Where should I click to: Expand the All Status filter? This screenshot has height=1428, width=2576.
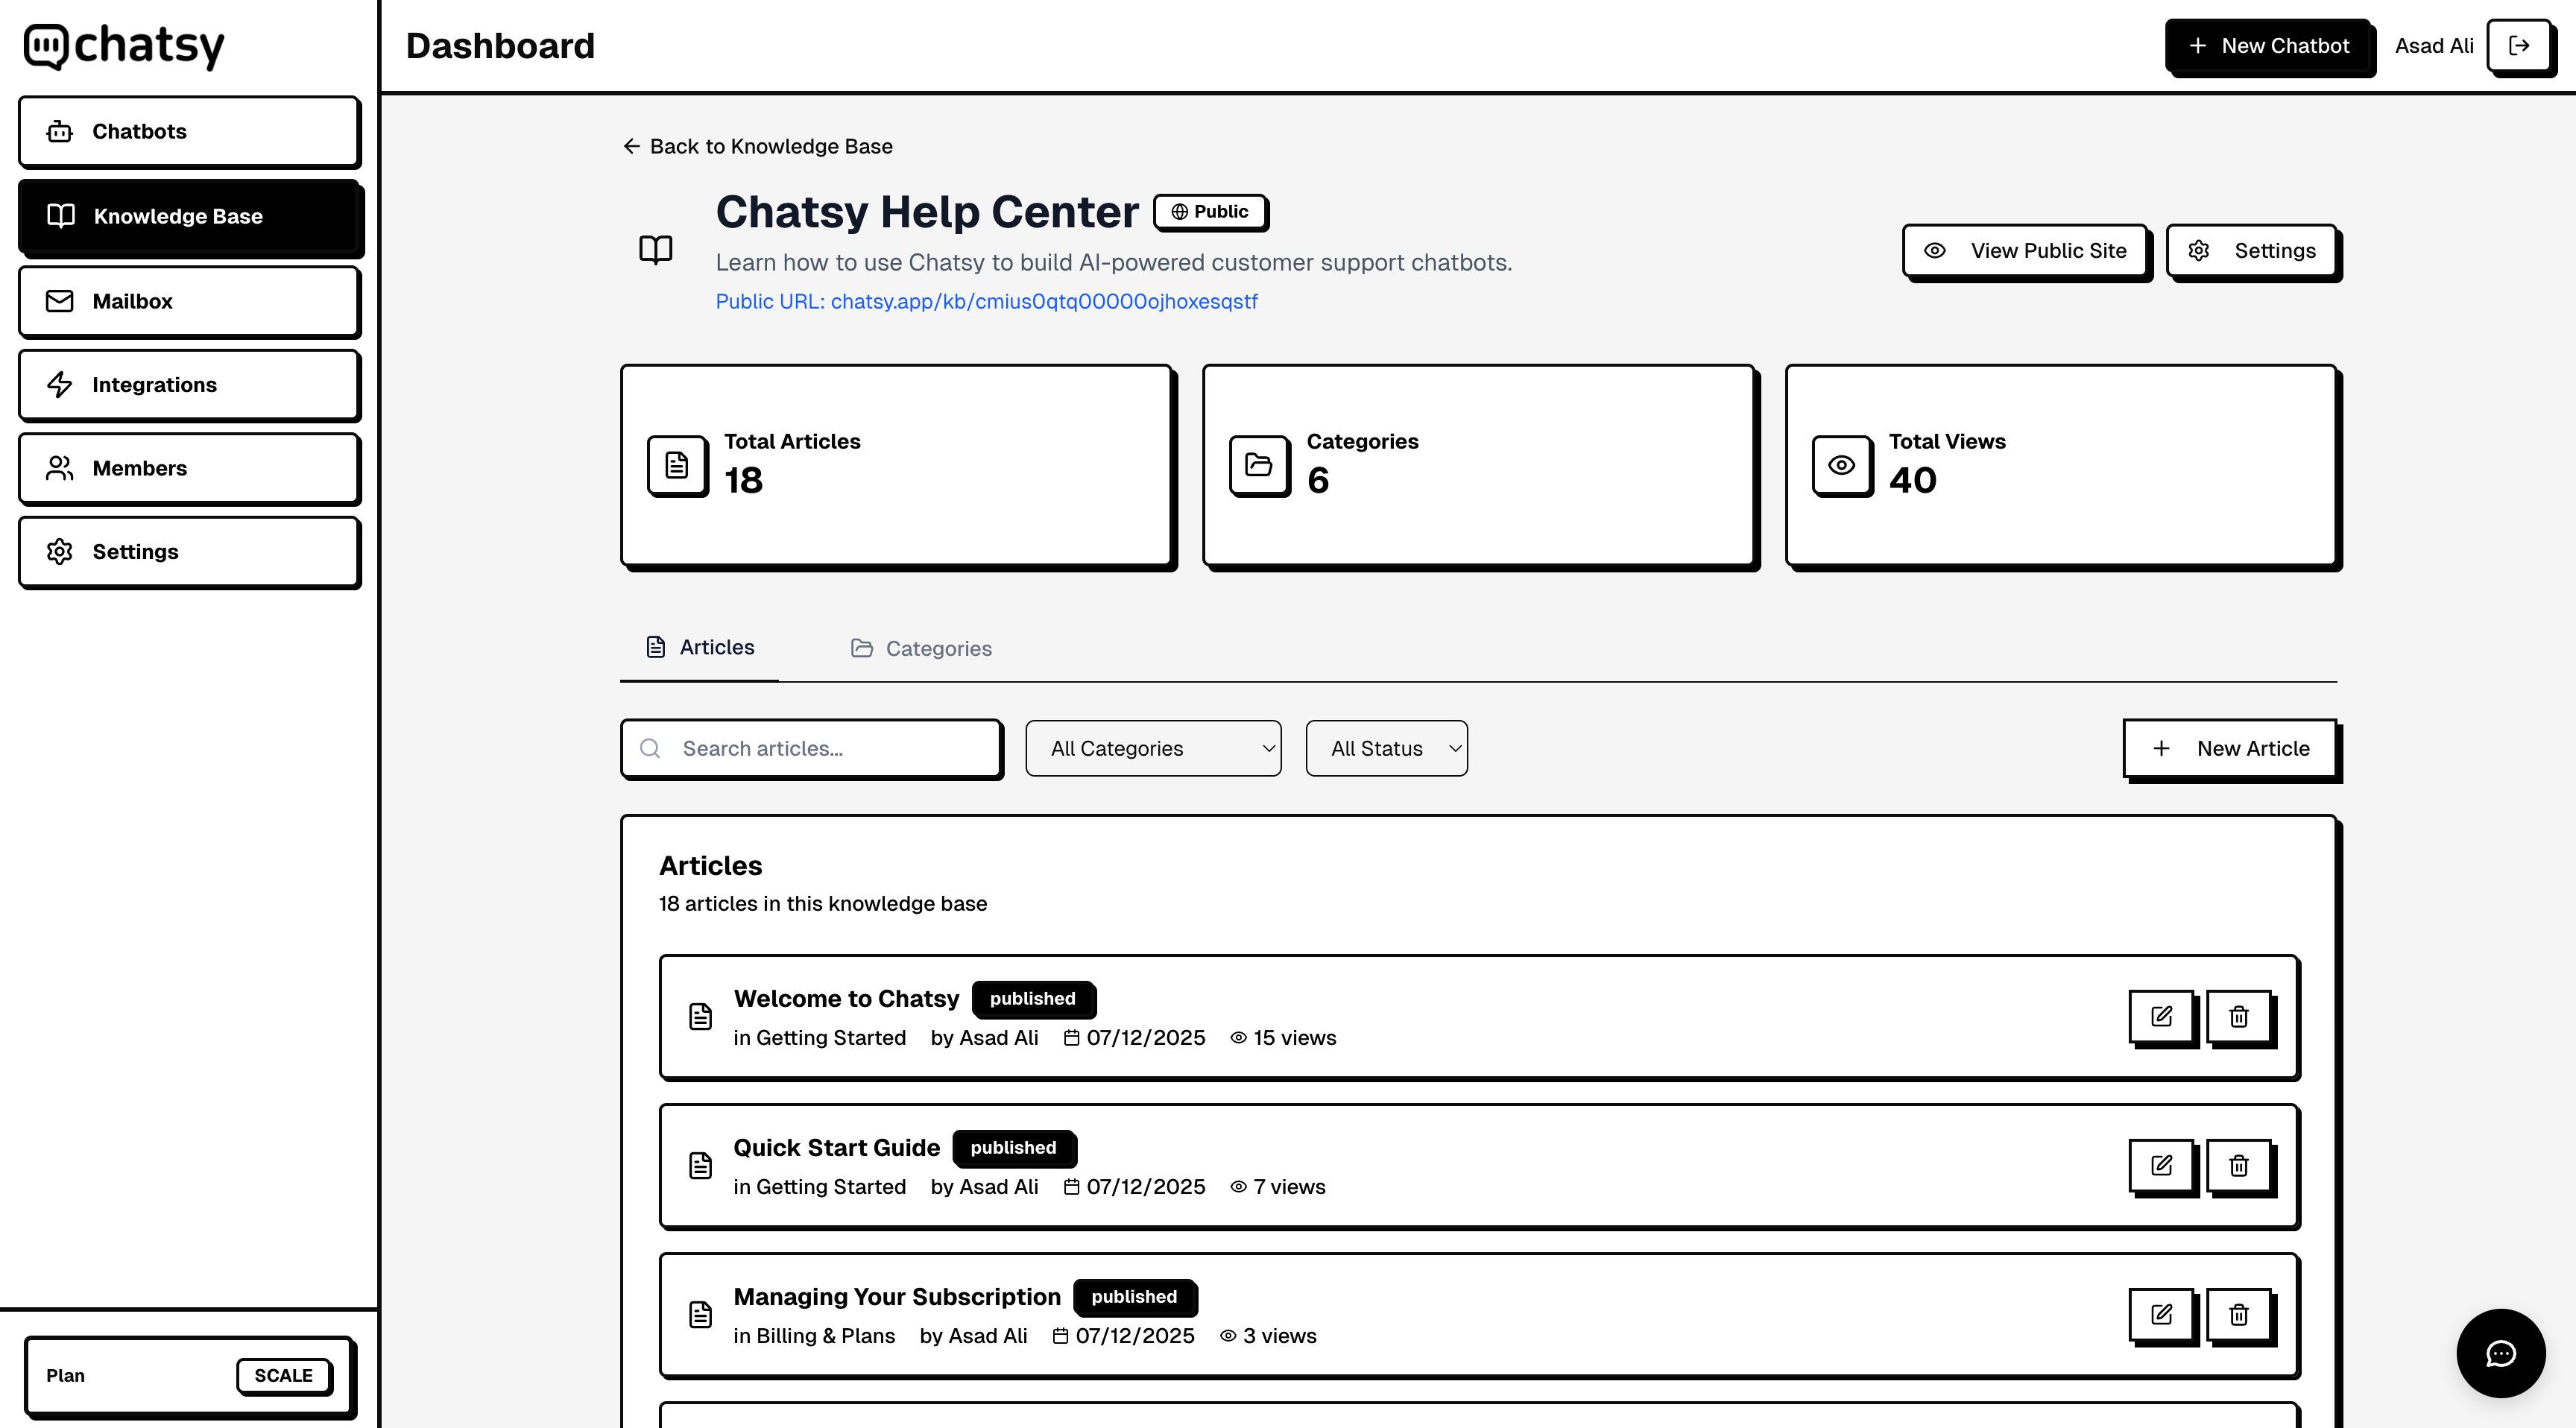tap(1386, 748)
